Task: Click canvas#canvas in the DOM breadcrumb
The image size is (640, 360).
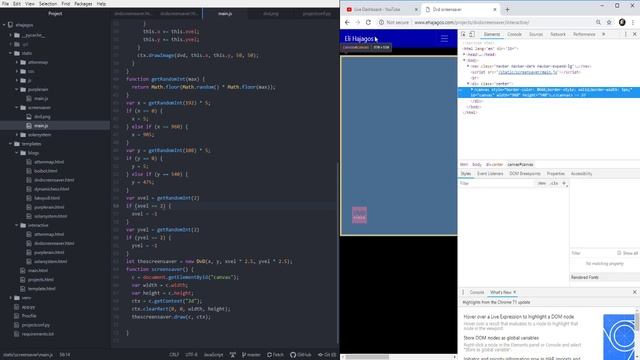Action: [520, 164]
